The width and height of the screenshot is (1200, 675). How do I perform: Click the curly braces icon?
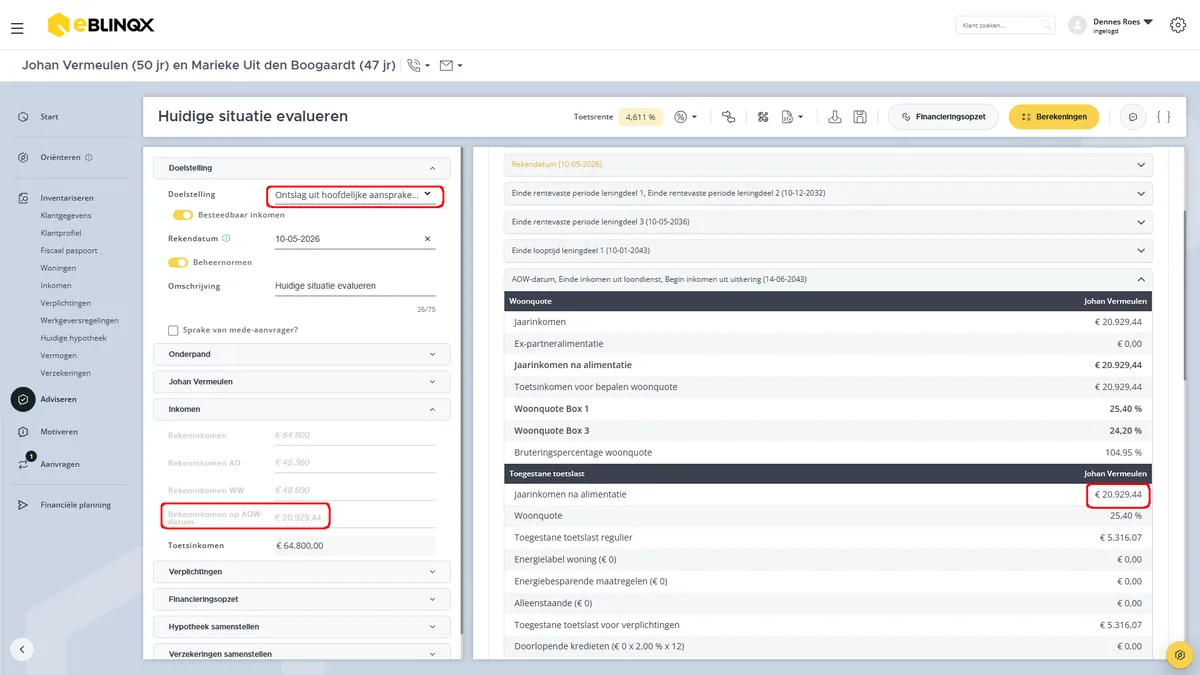tap(1163, 117)
